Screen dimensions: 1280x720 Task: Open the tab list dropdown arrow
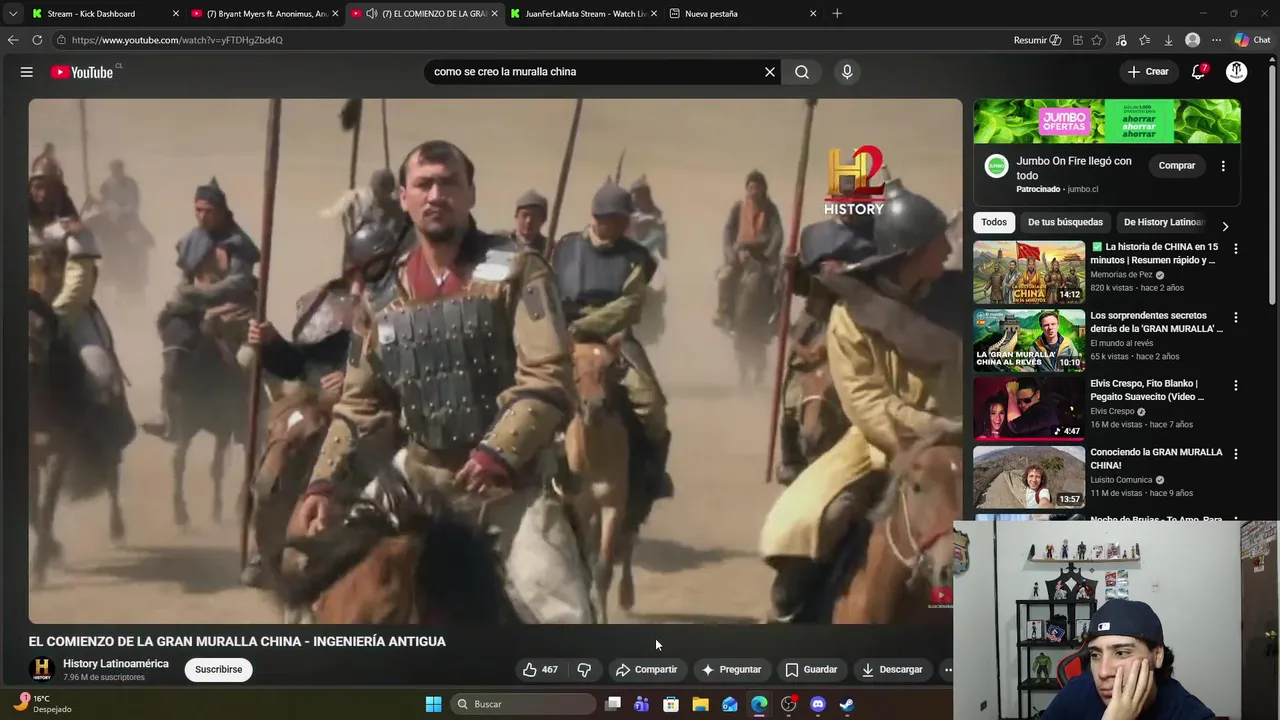[13, 14]
